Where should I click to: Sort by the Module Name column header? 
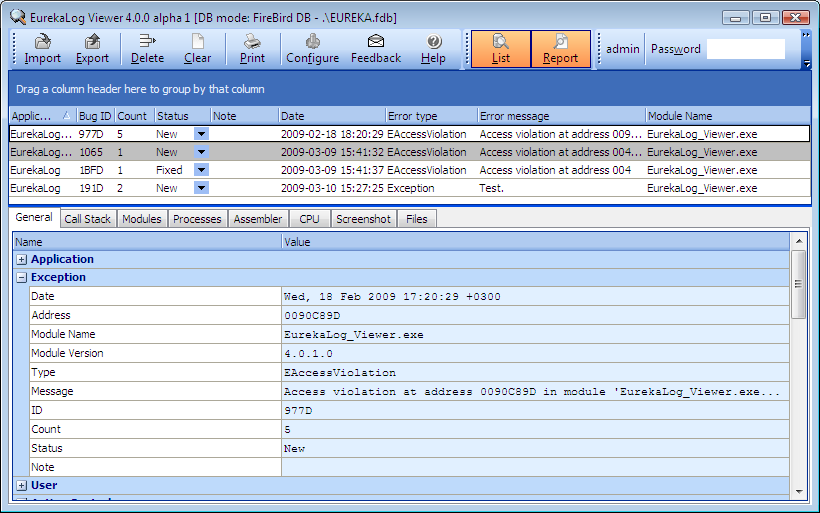(x=728, y=116)
